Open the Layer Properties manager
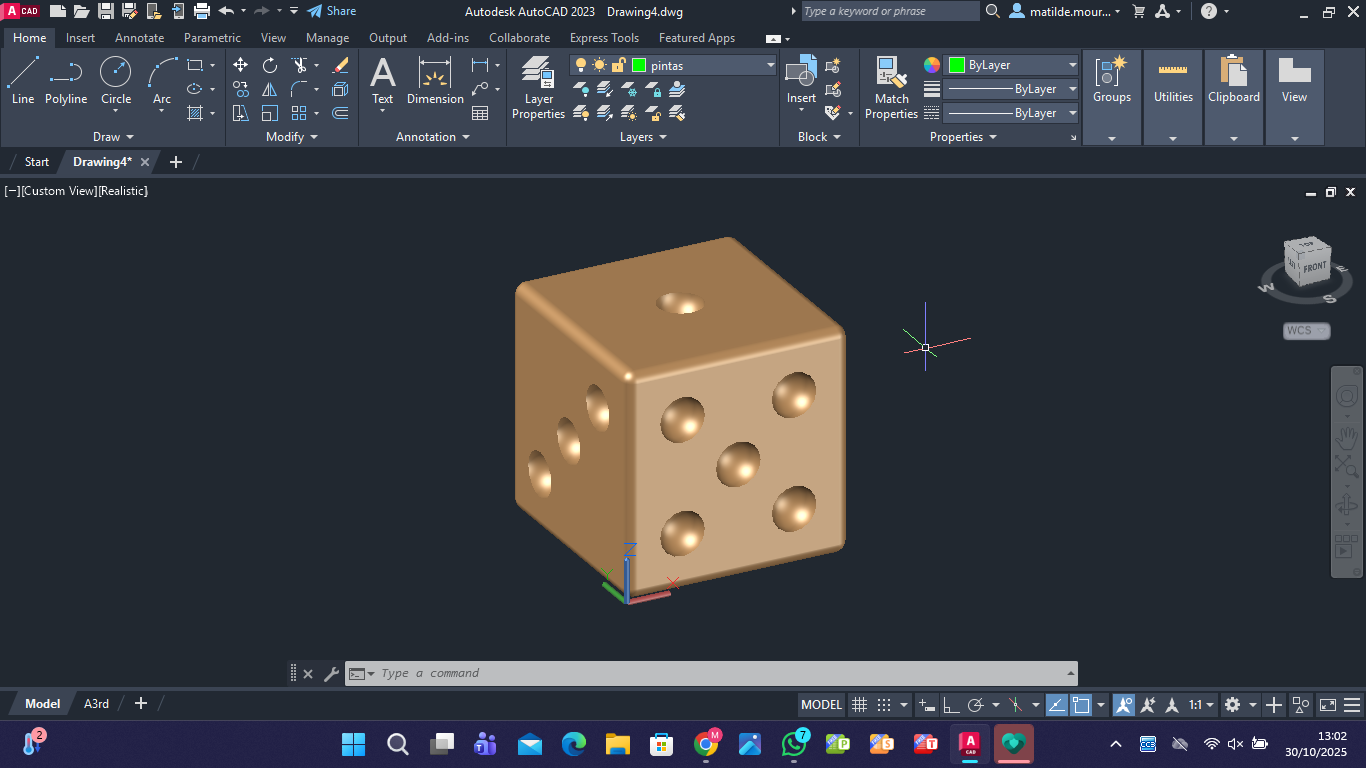 [538, 88]
